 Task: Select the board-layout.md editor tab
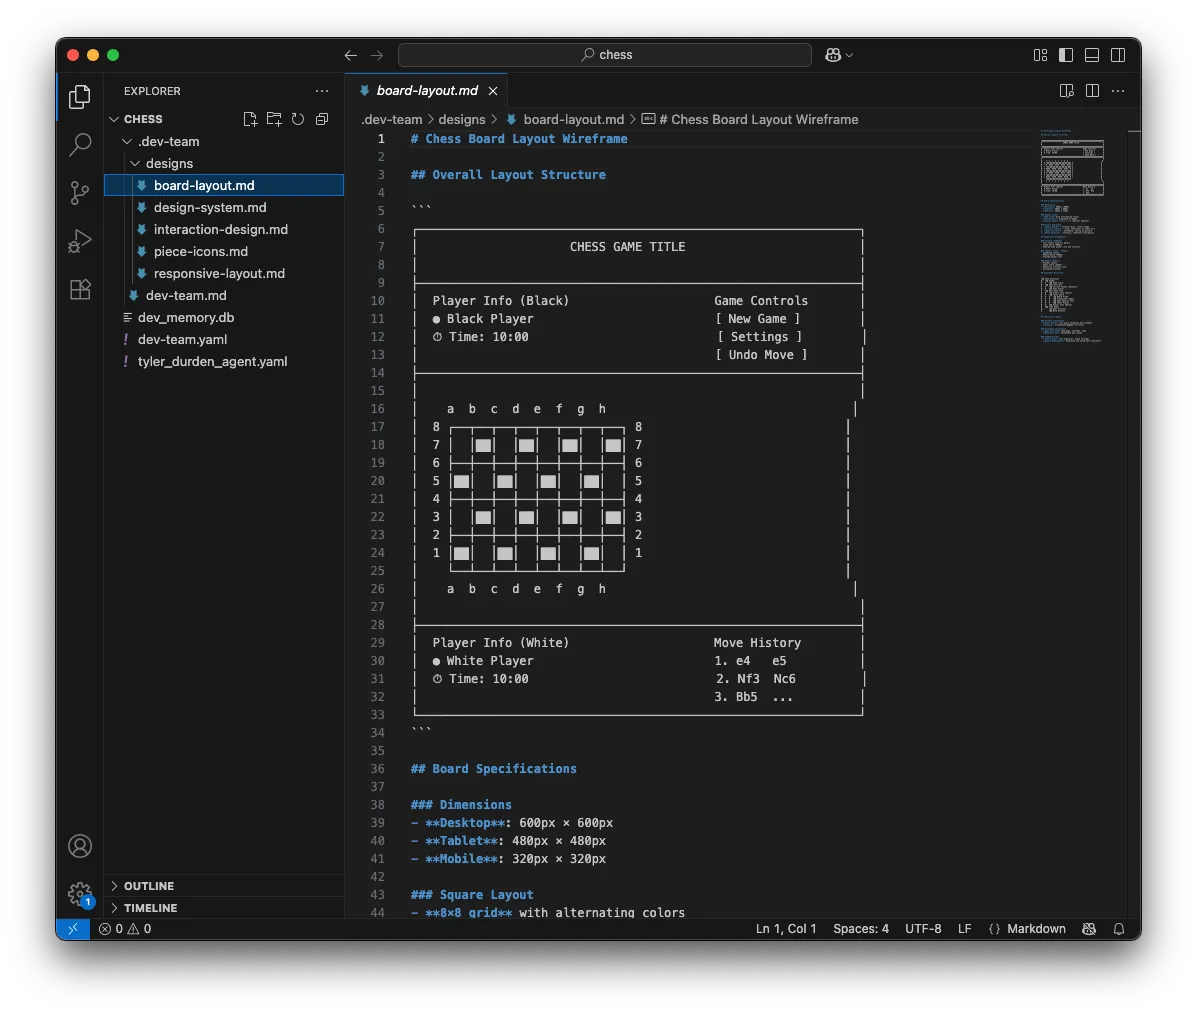[427, 91]
